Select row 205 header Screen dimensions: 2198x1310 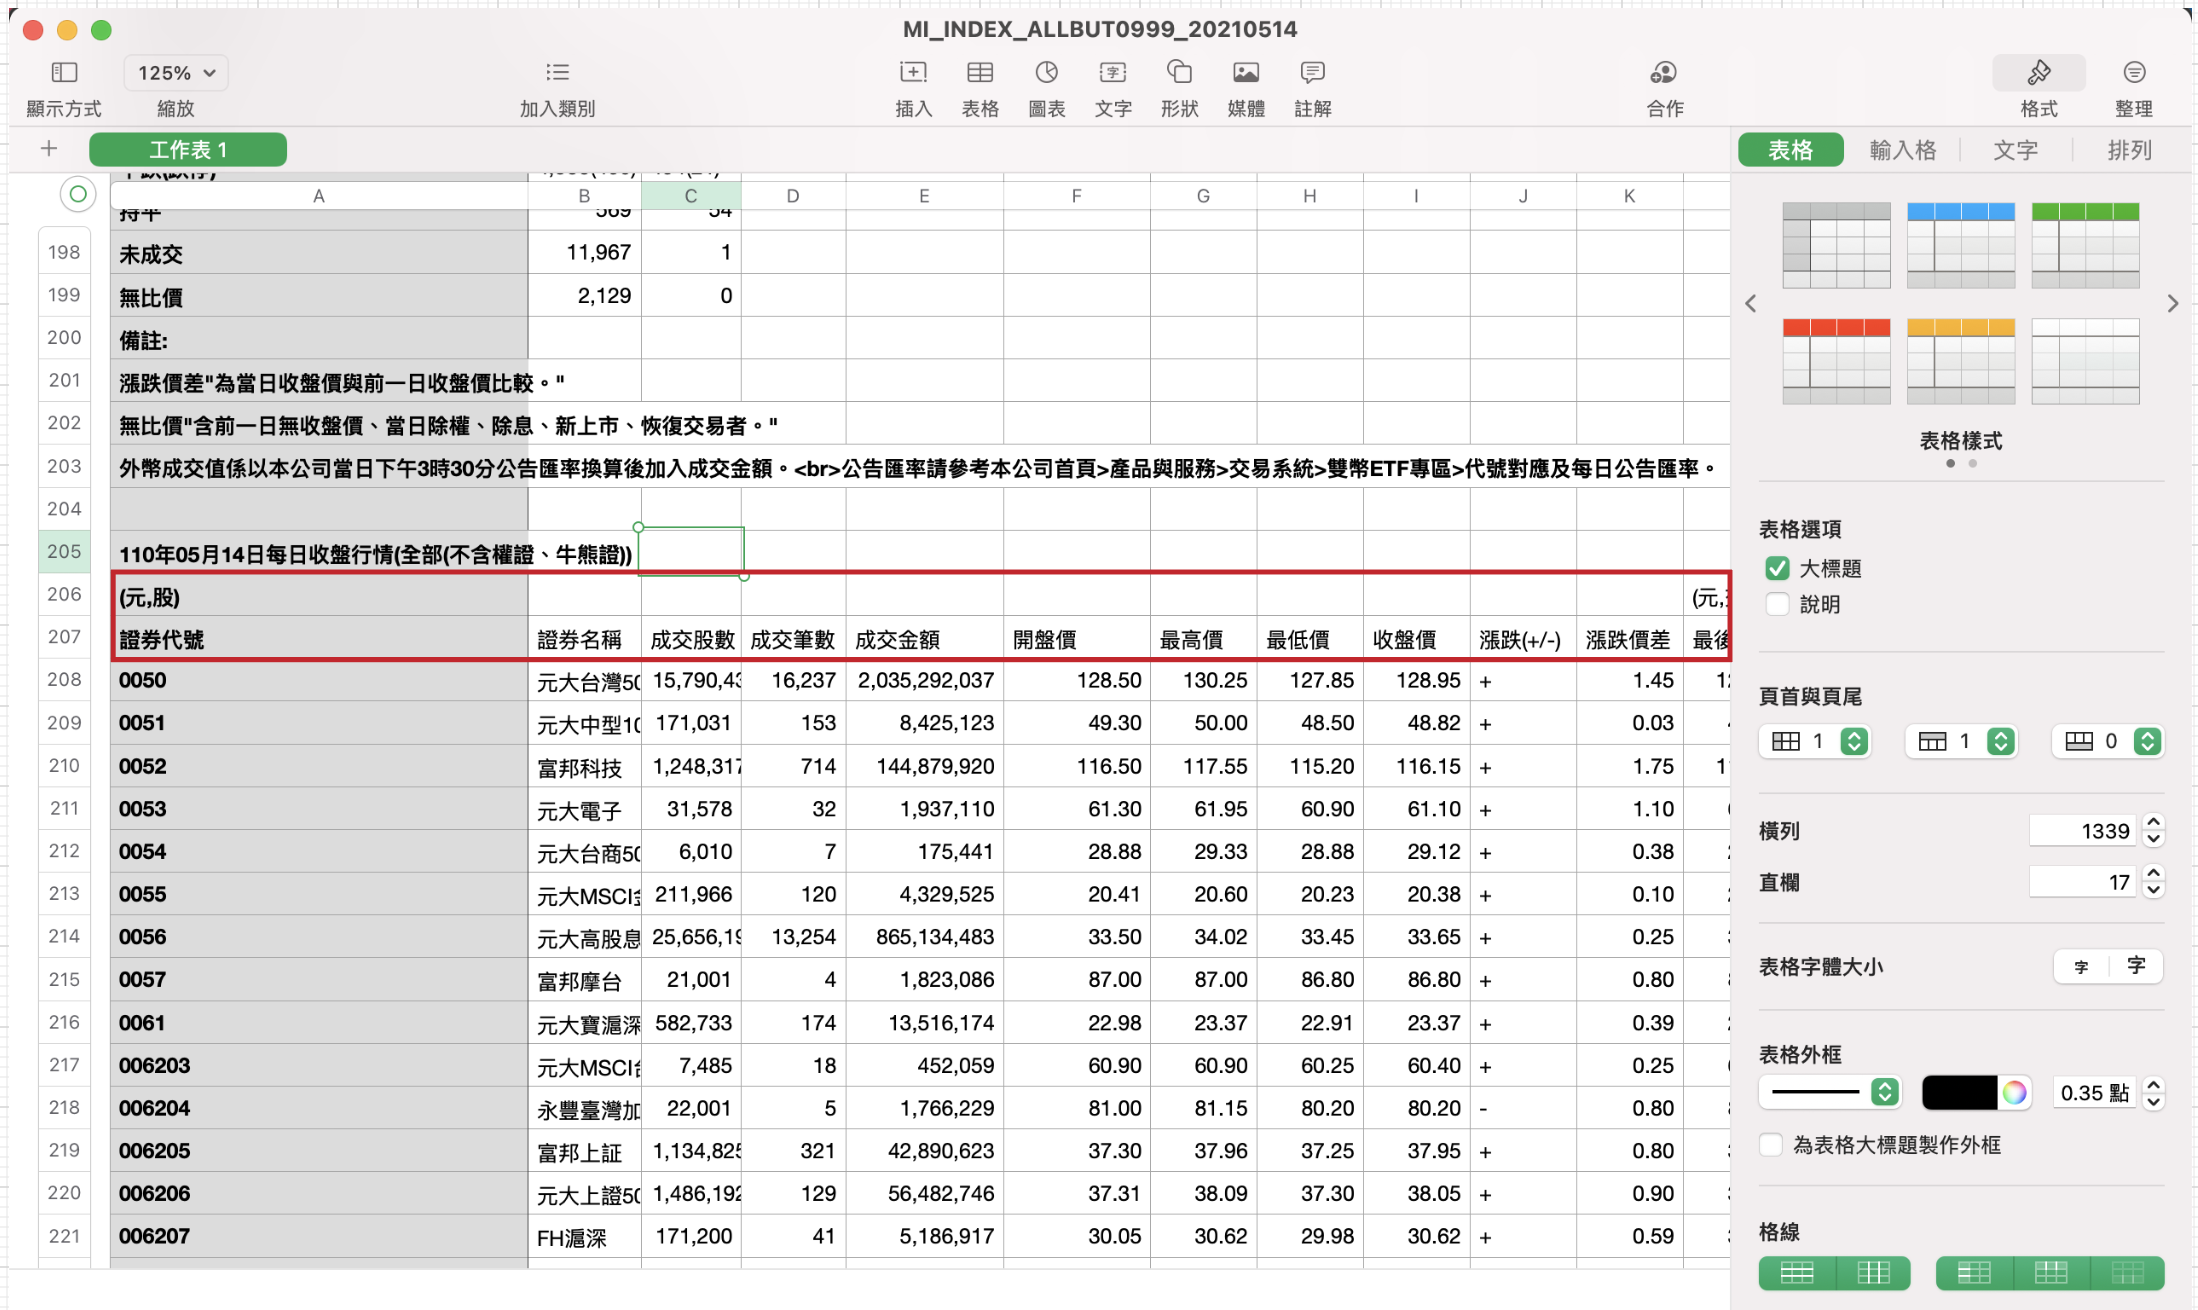[x=64, y=551]
